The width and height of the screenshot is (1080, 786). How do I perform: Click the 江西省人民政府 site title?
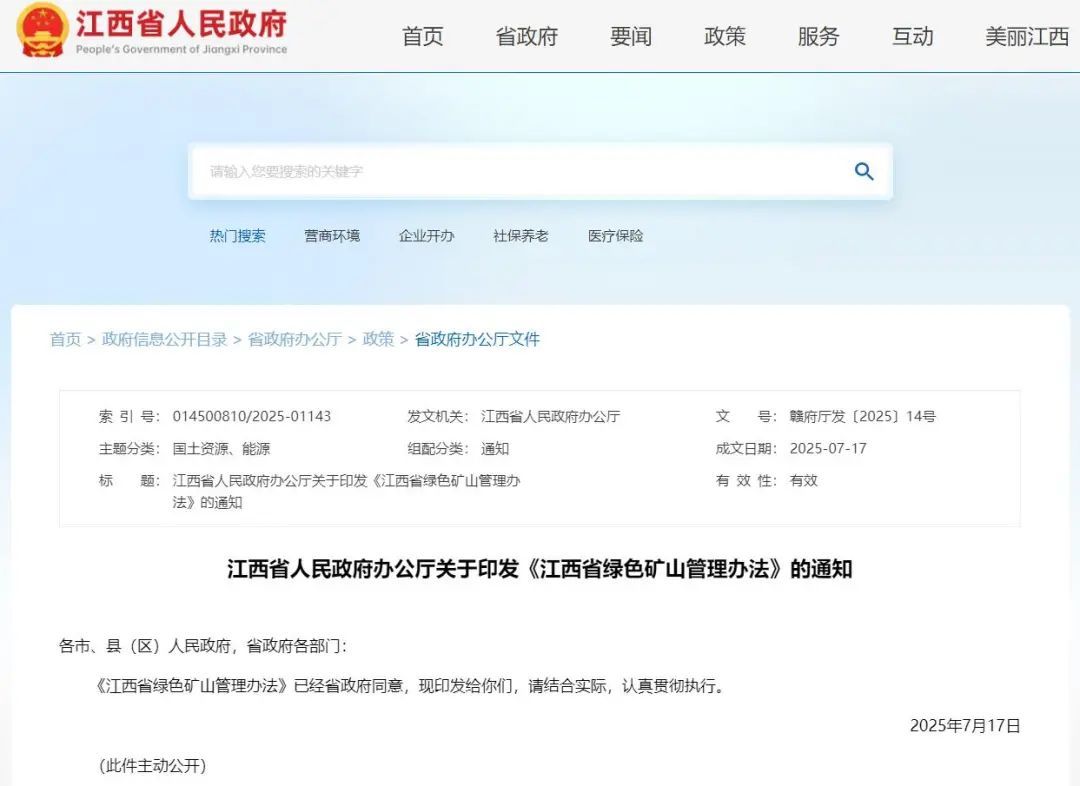[x=181, y=24]
